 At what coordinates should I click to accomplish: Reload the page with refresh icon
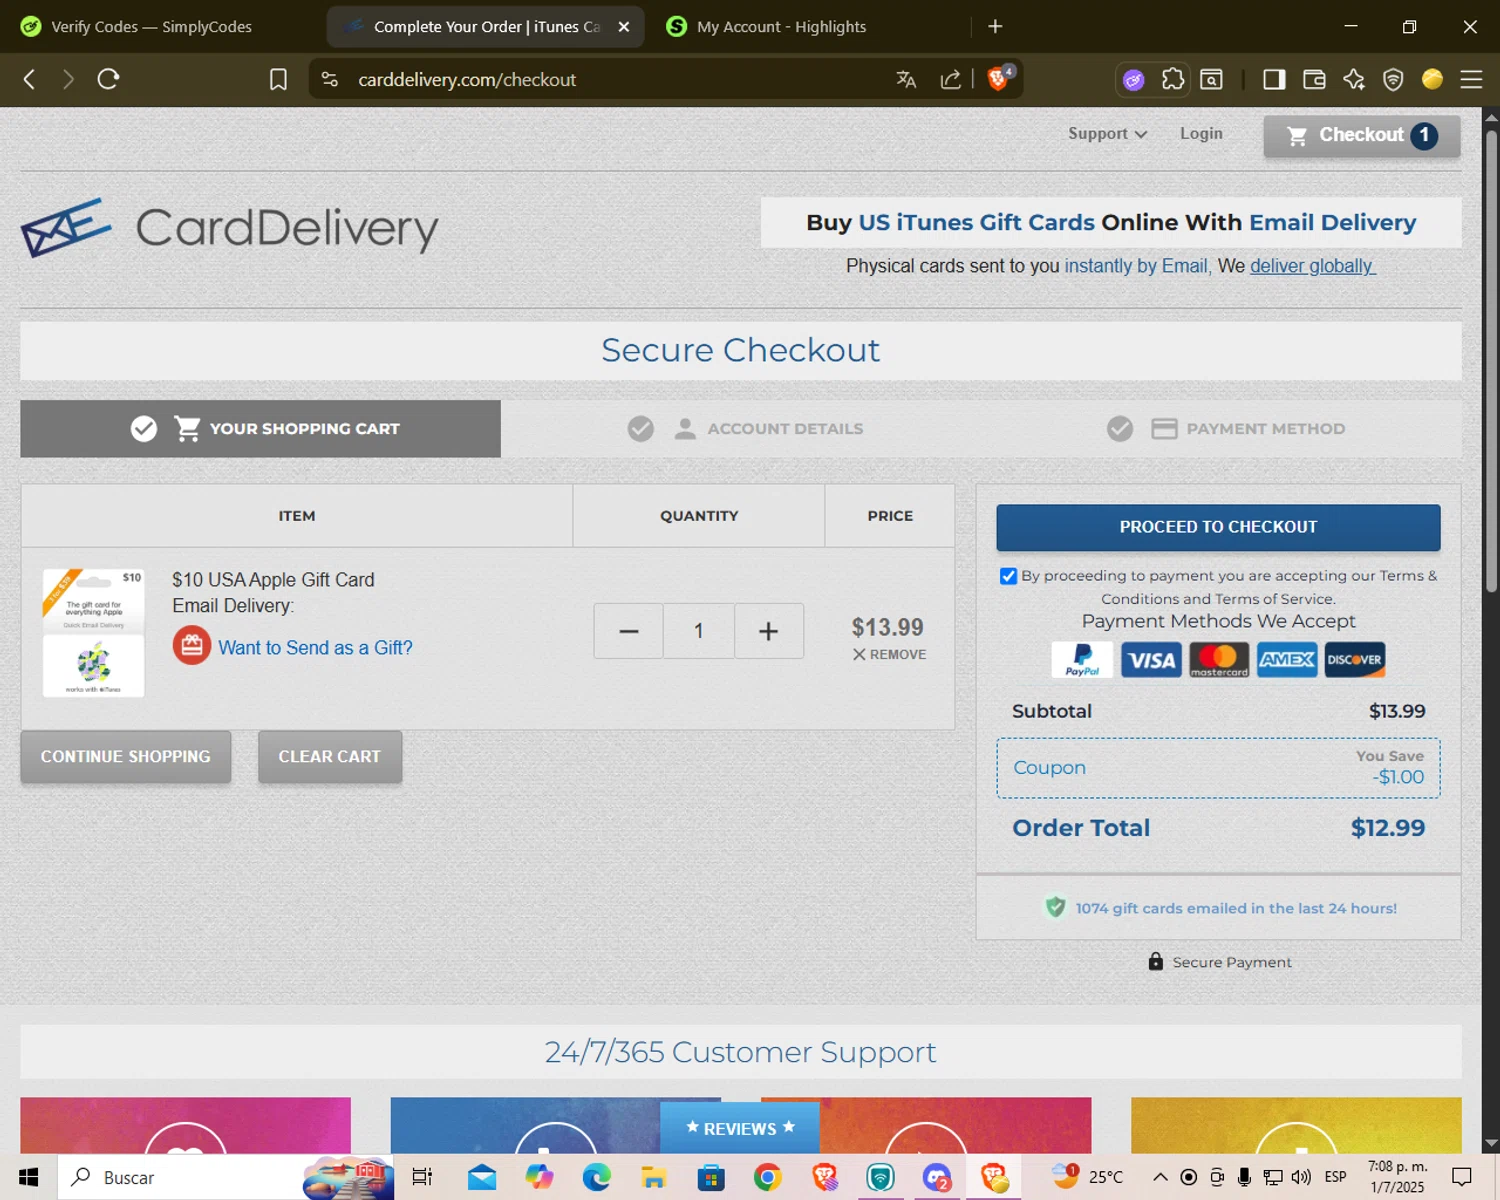pyautogui.click(x=108, y=79)
